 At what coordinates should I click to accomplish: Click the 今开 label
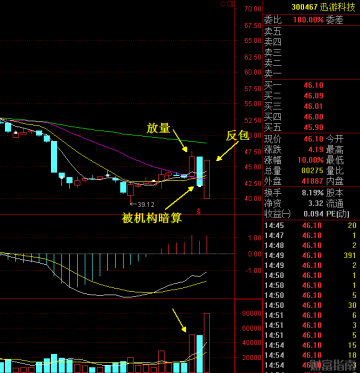coord(334,139)
